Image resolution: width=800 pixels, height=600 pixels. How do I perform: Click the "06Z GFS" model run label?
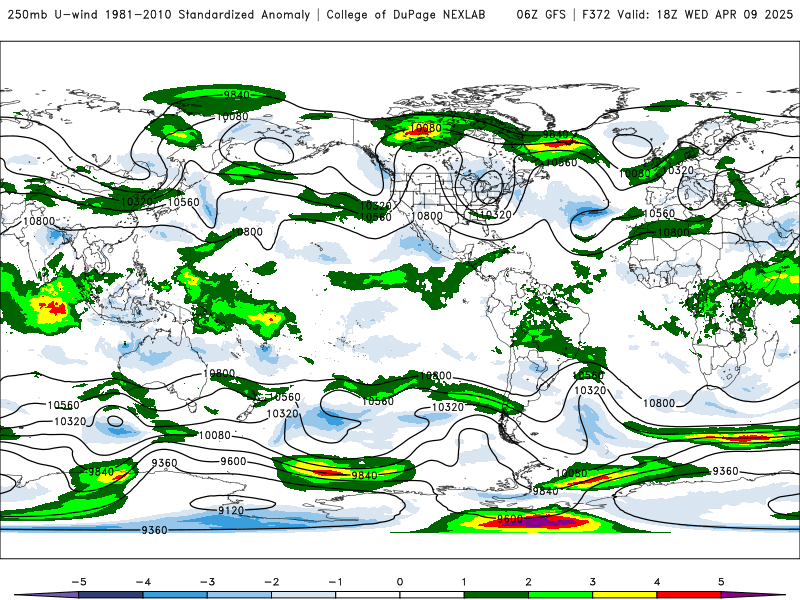[541, 14]
